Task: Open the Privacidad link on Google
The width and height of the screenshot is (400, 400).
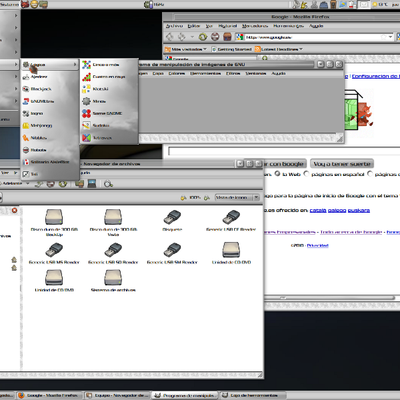Action: 318,246
